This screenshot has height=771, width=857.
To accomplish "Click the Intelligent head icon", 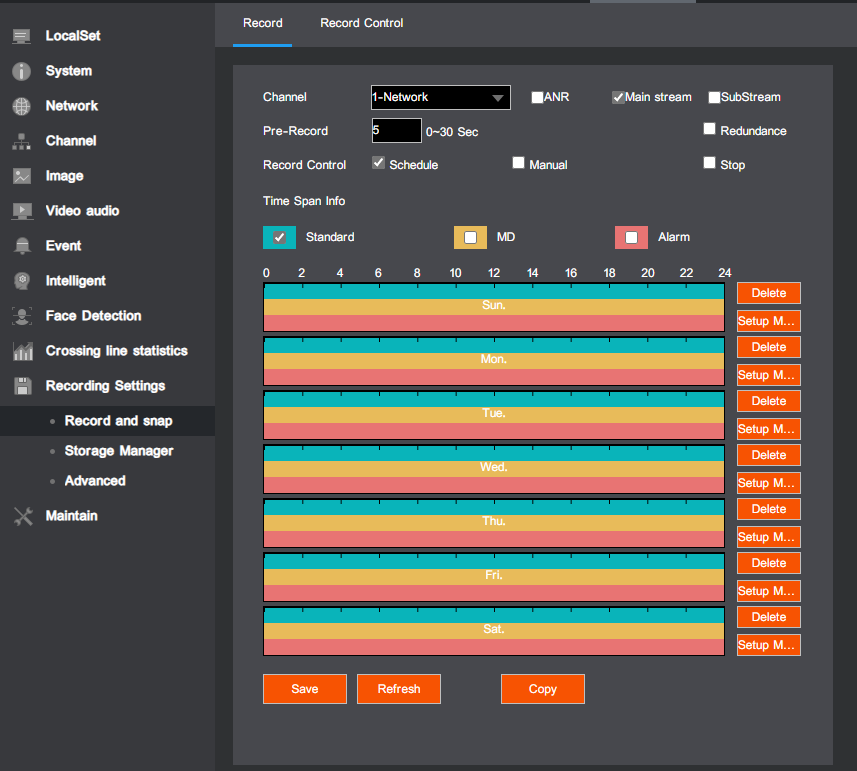I will [22, 281].
